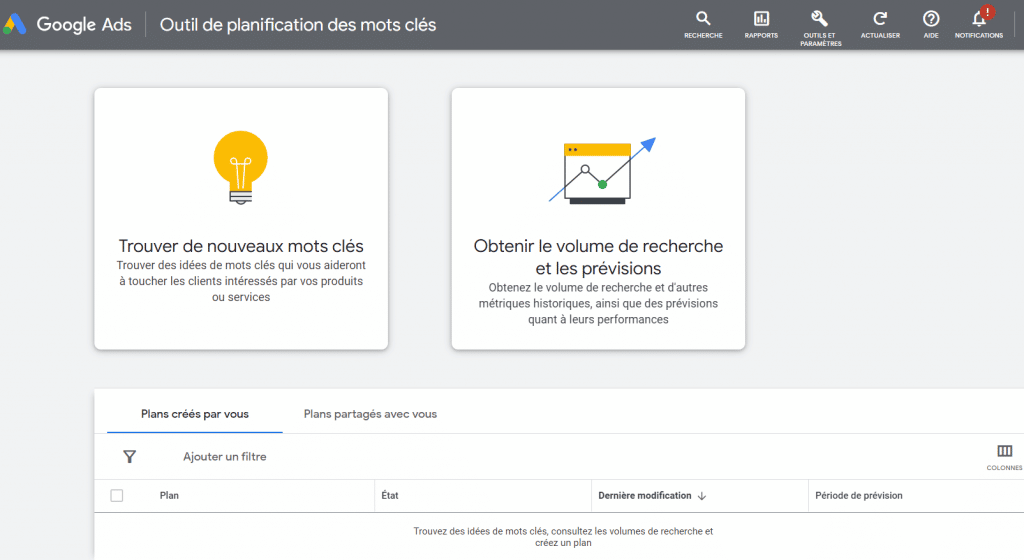The width and height of the screenshot is (1024, 560).
Task: Click Ajouter un filtre field
Action: 225,457
